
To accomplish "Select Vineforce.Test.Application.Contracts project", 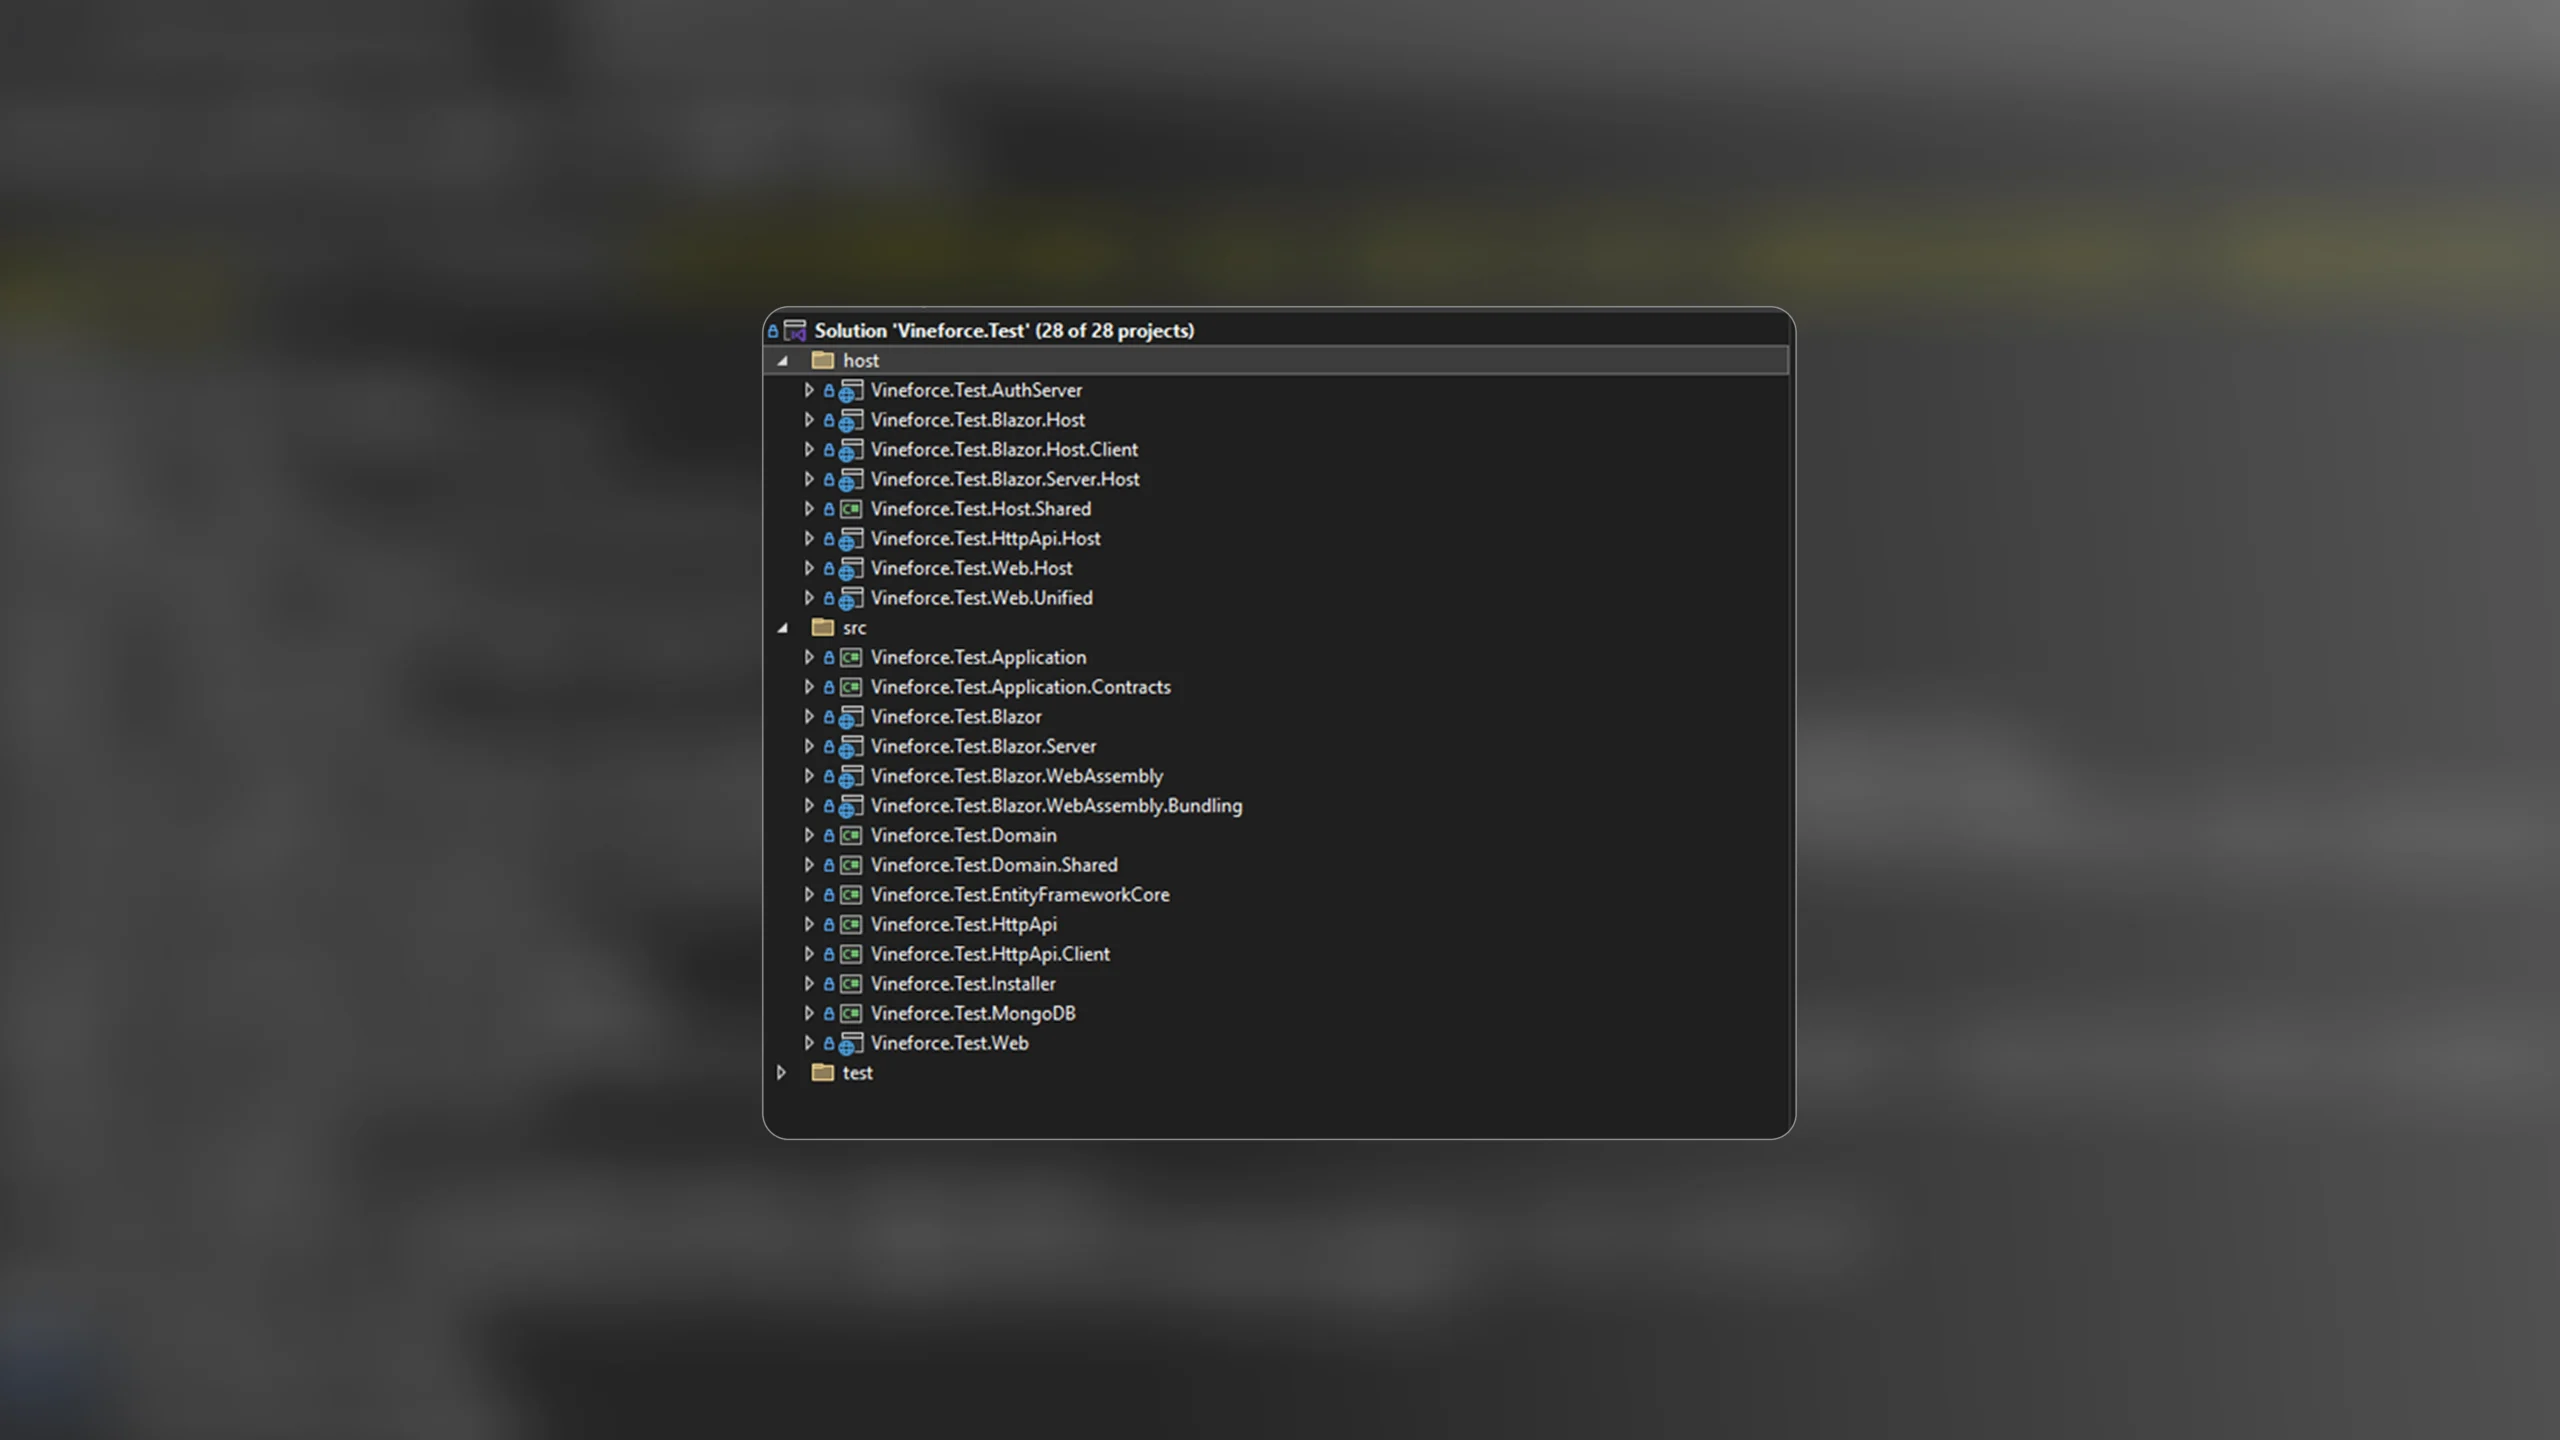I will click(x=1020, y=687).
